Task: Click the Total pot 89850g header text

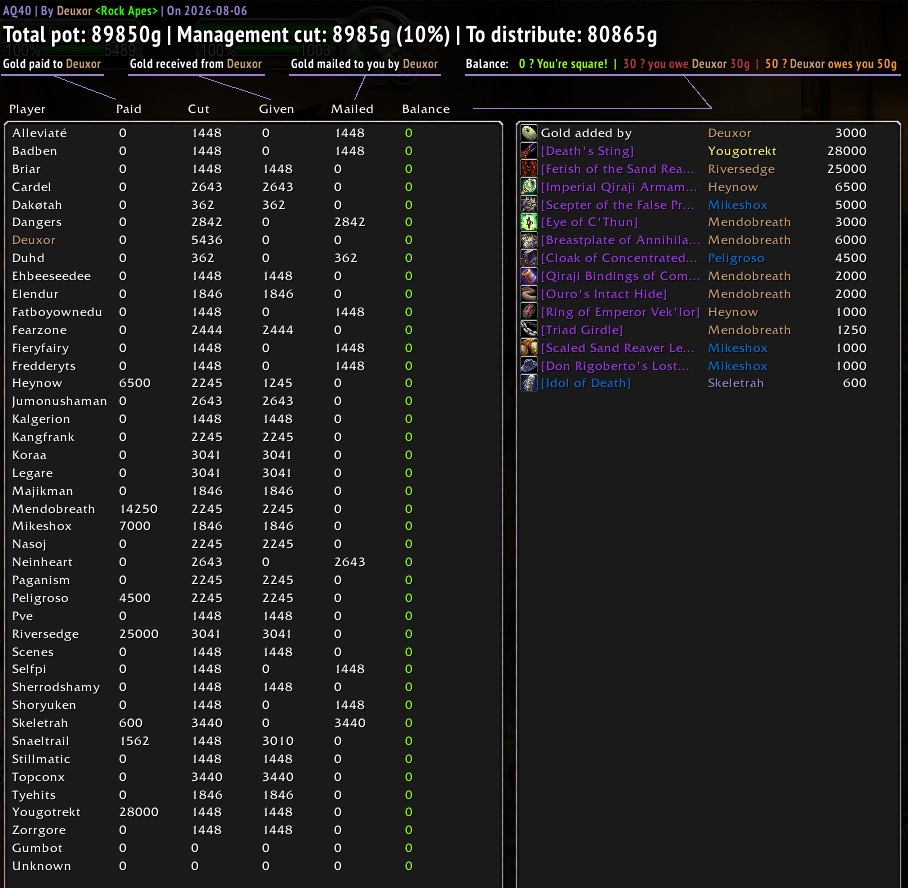Action: [82, 35]
